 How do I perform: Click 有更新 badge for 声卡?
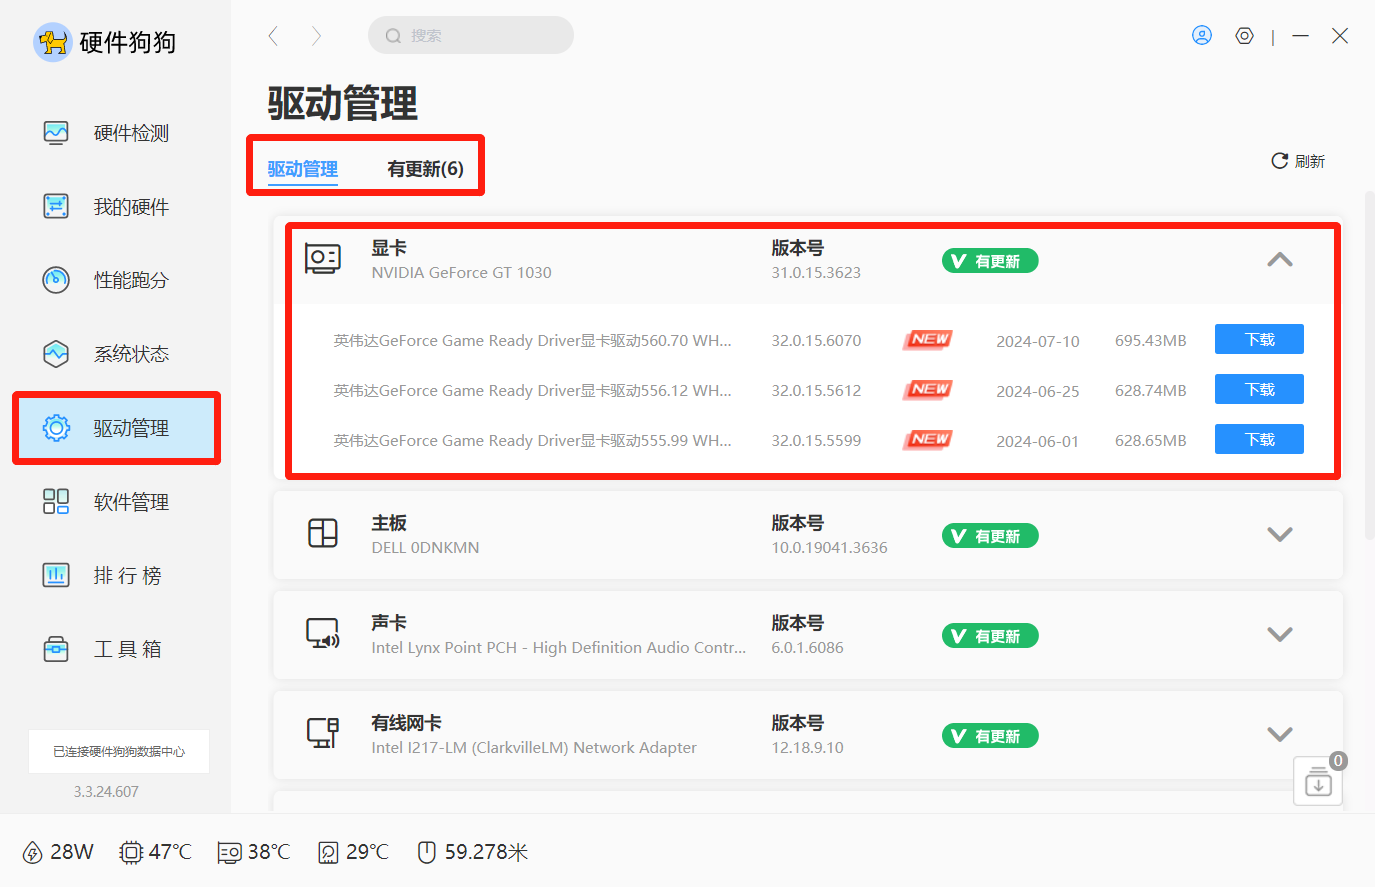tap(990, 636)
